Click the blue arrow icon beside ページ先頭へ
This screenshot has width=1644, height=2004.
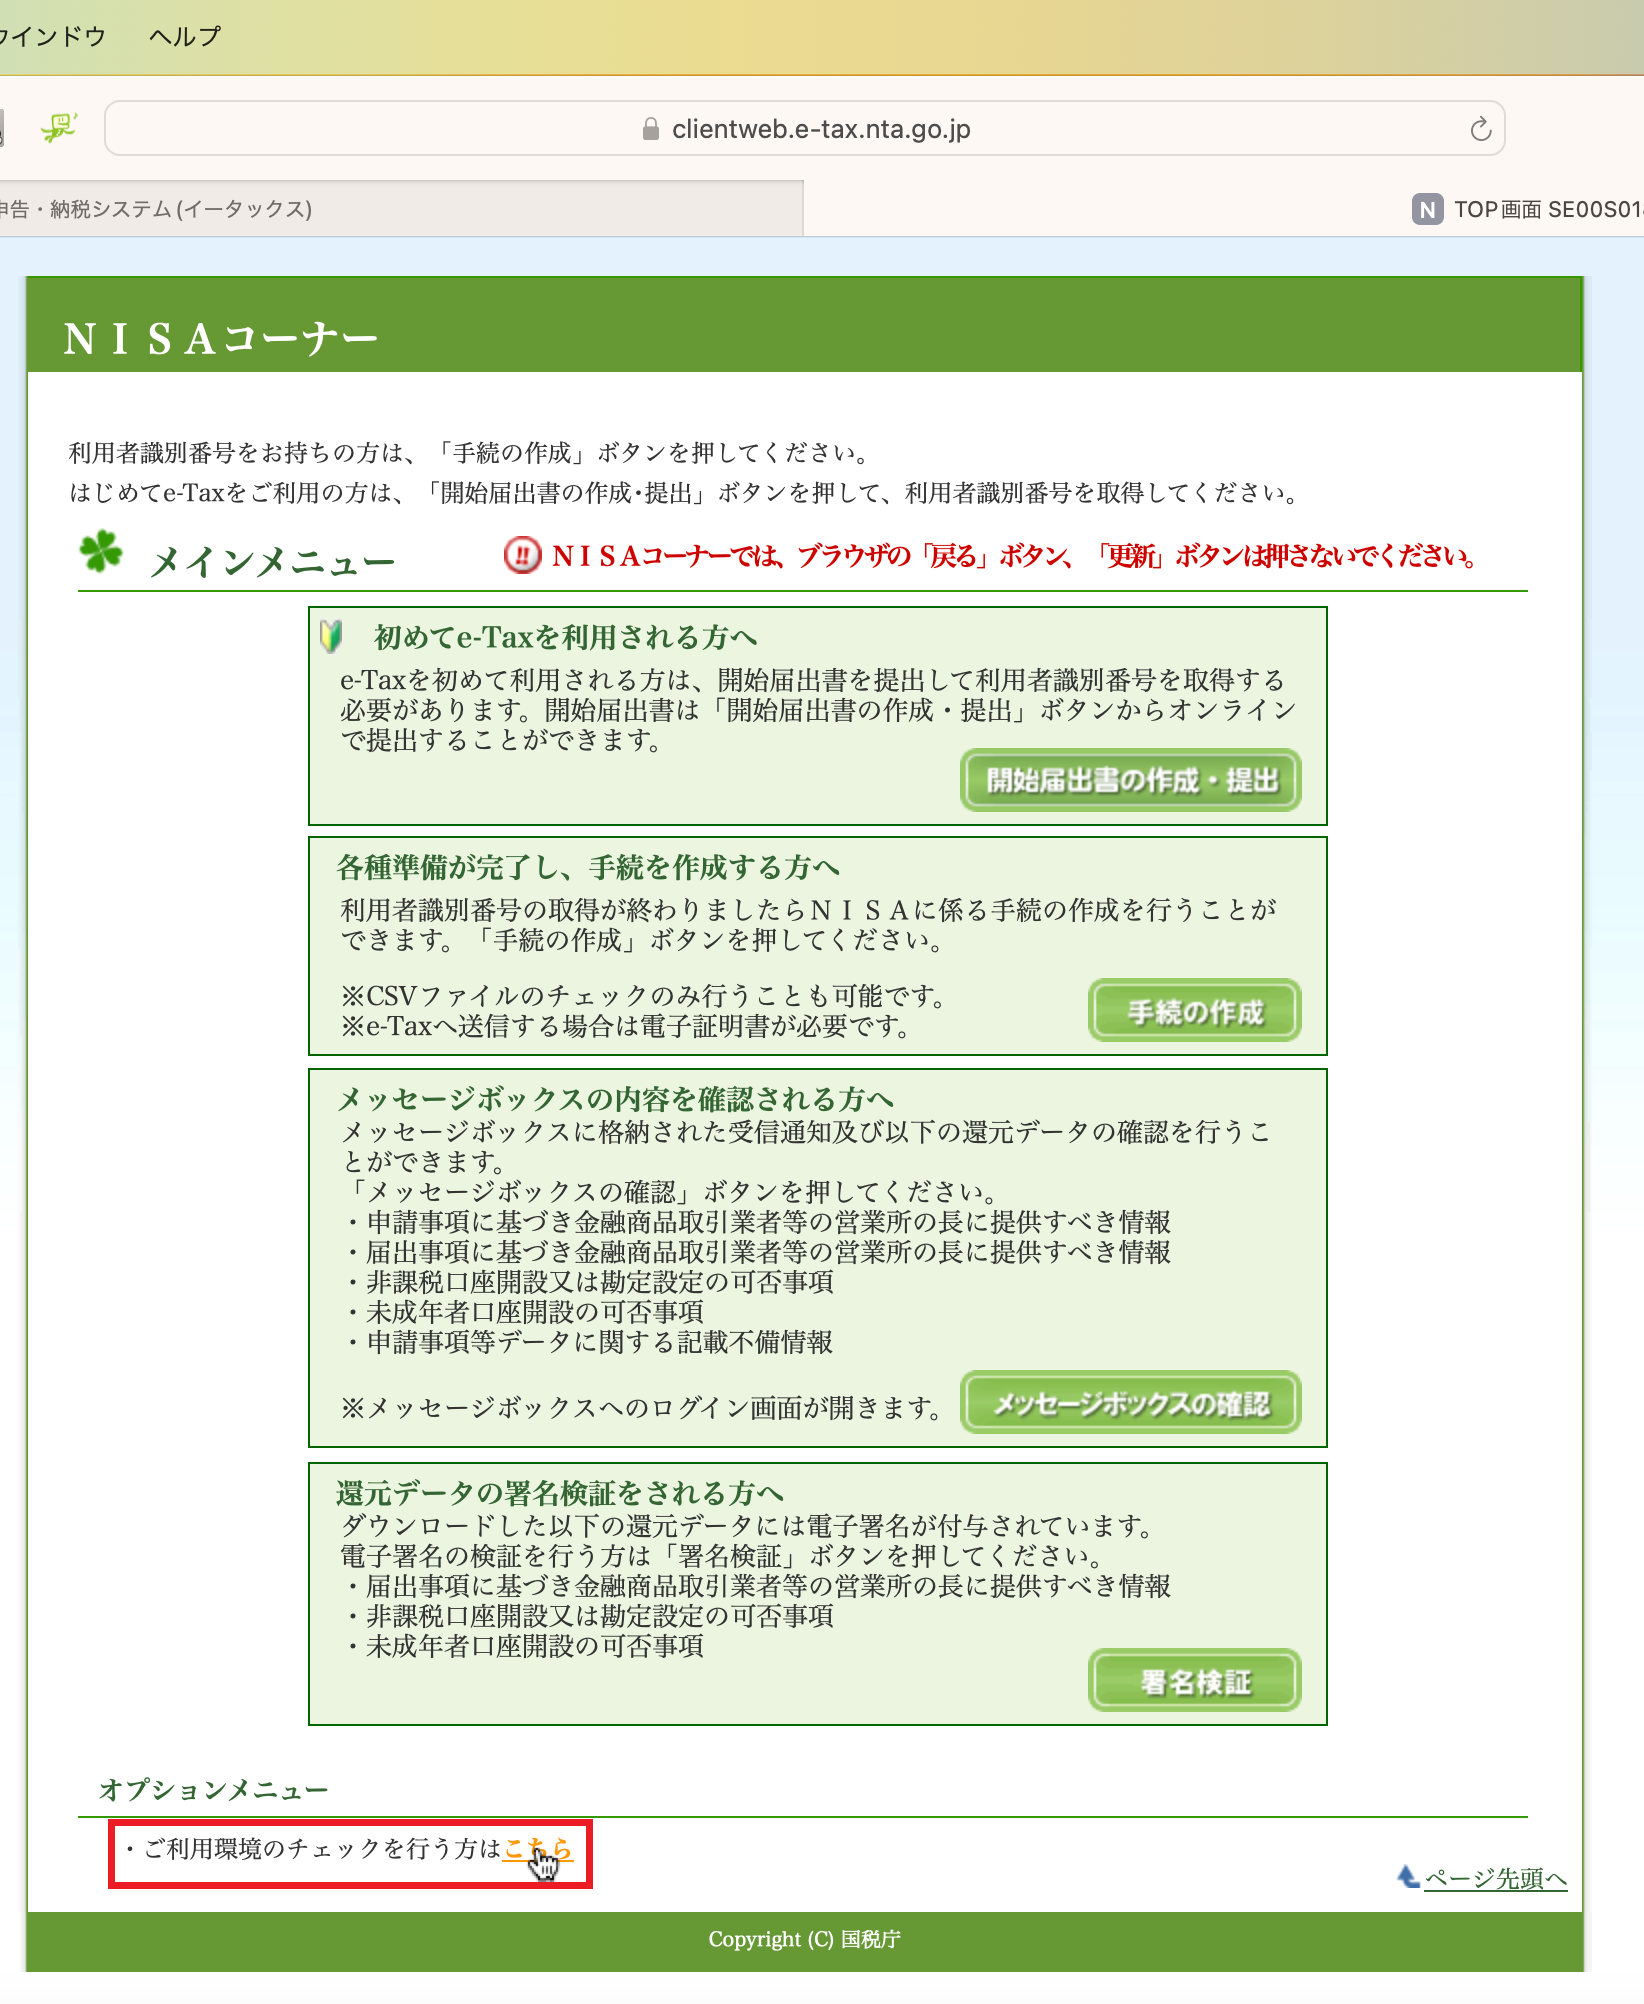click(1408, 1877)
